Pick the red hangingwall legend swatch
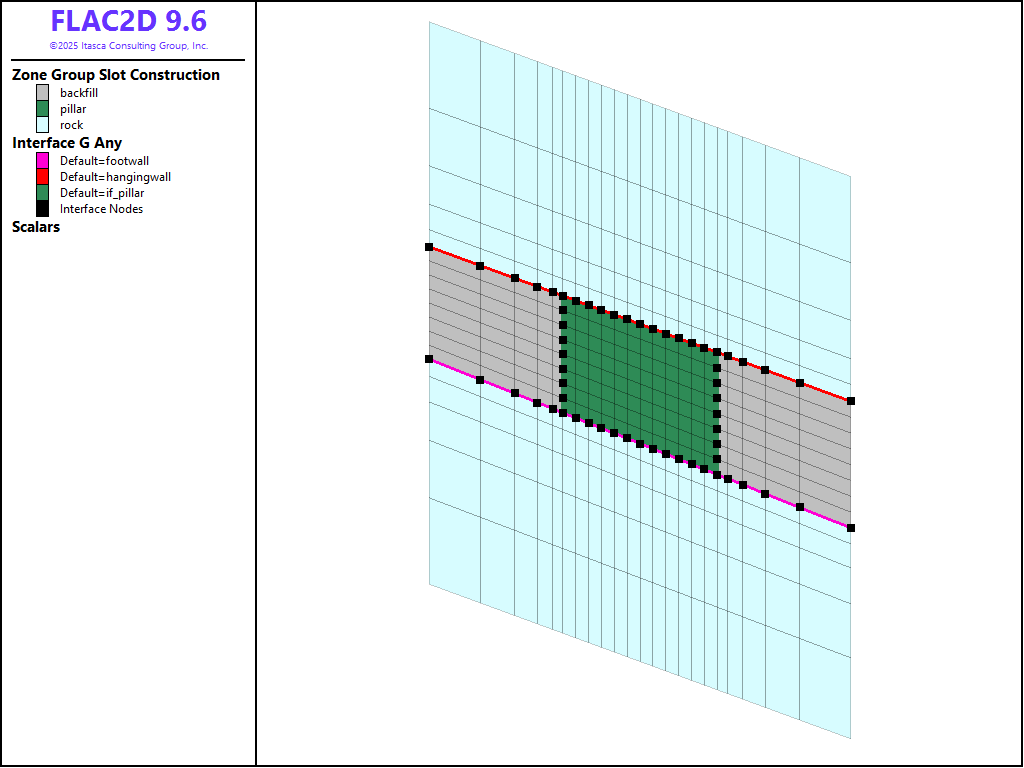The image size is (1024, 768). click(42, 177)
